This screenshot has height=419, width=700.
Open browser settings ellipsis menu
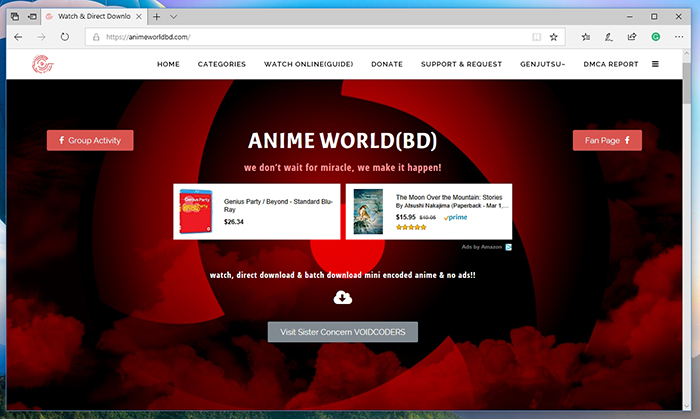tap(679, 37)
